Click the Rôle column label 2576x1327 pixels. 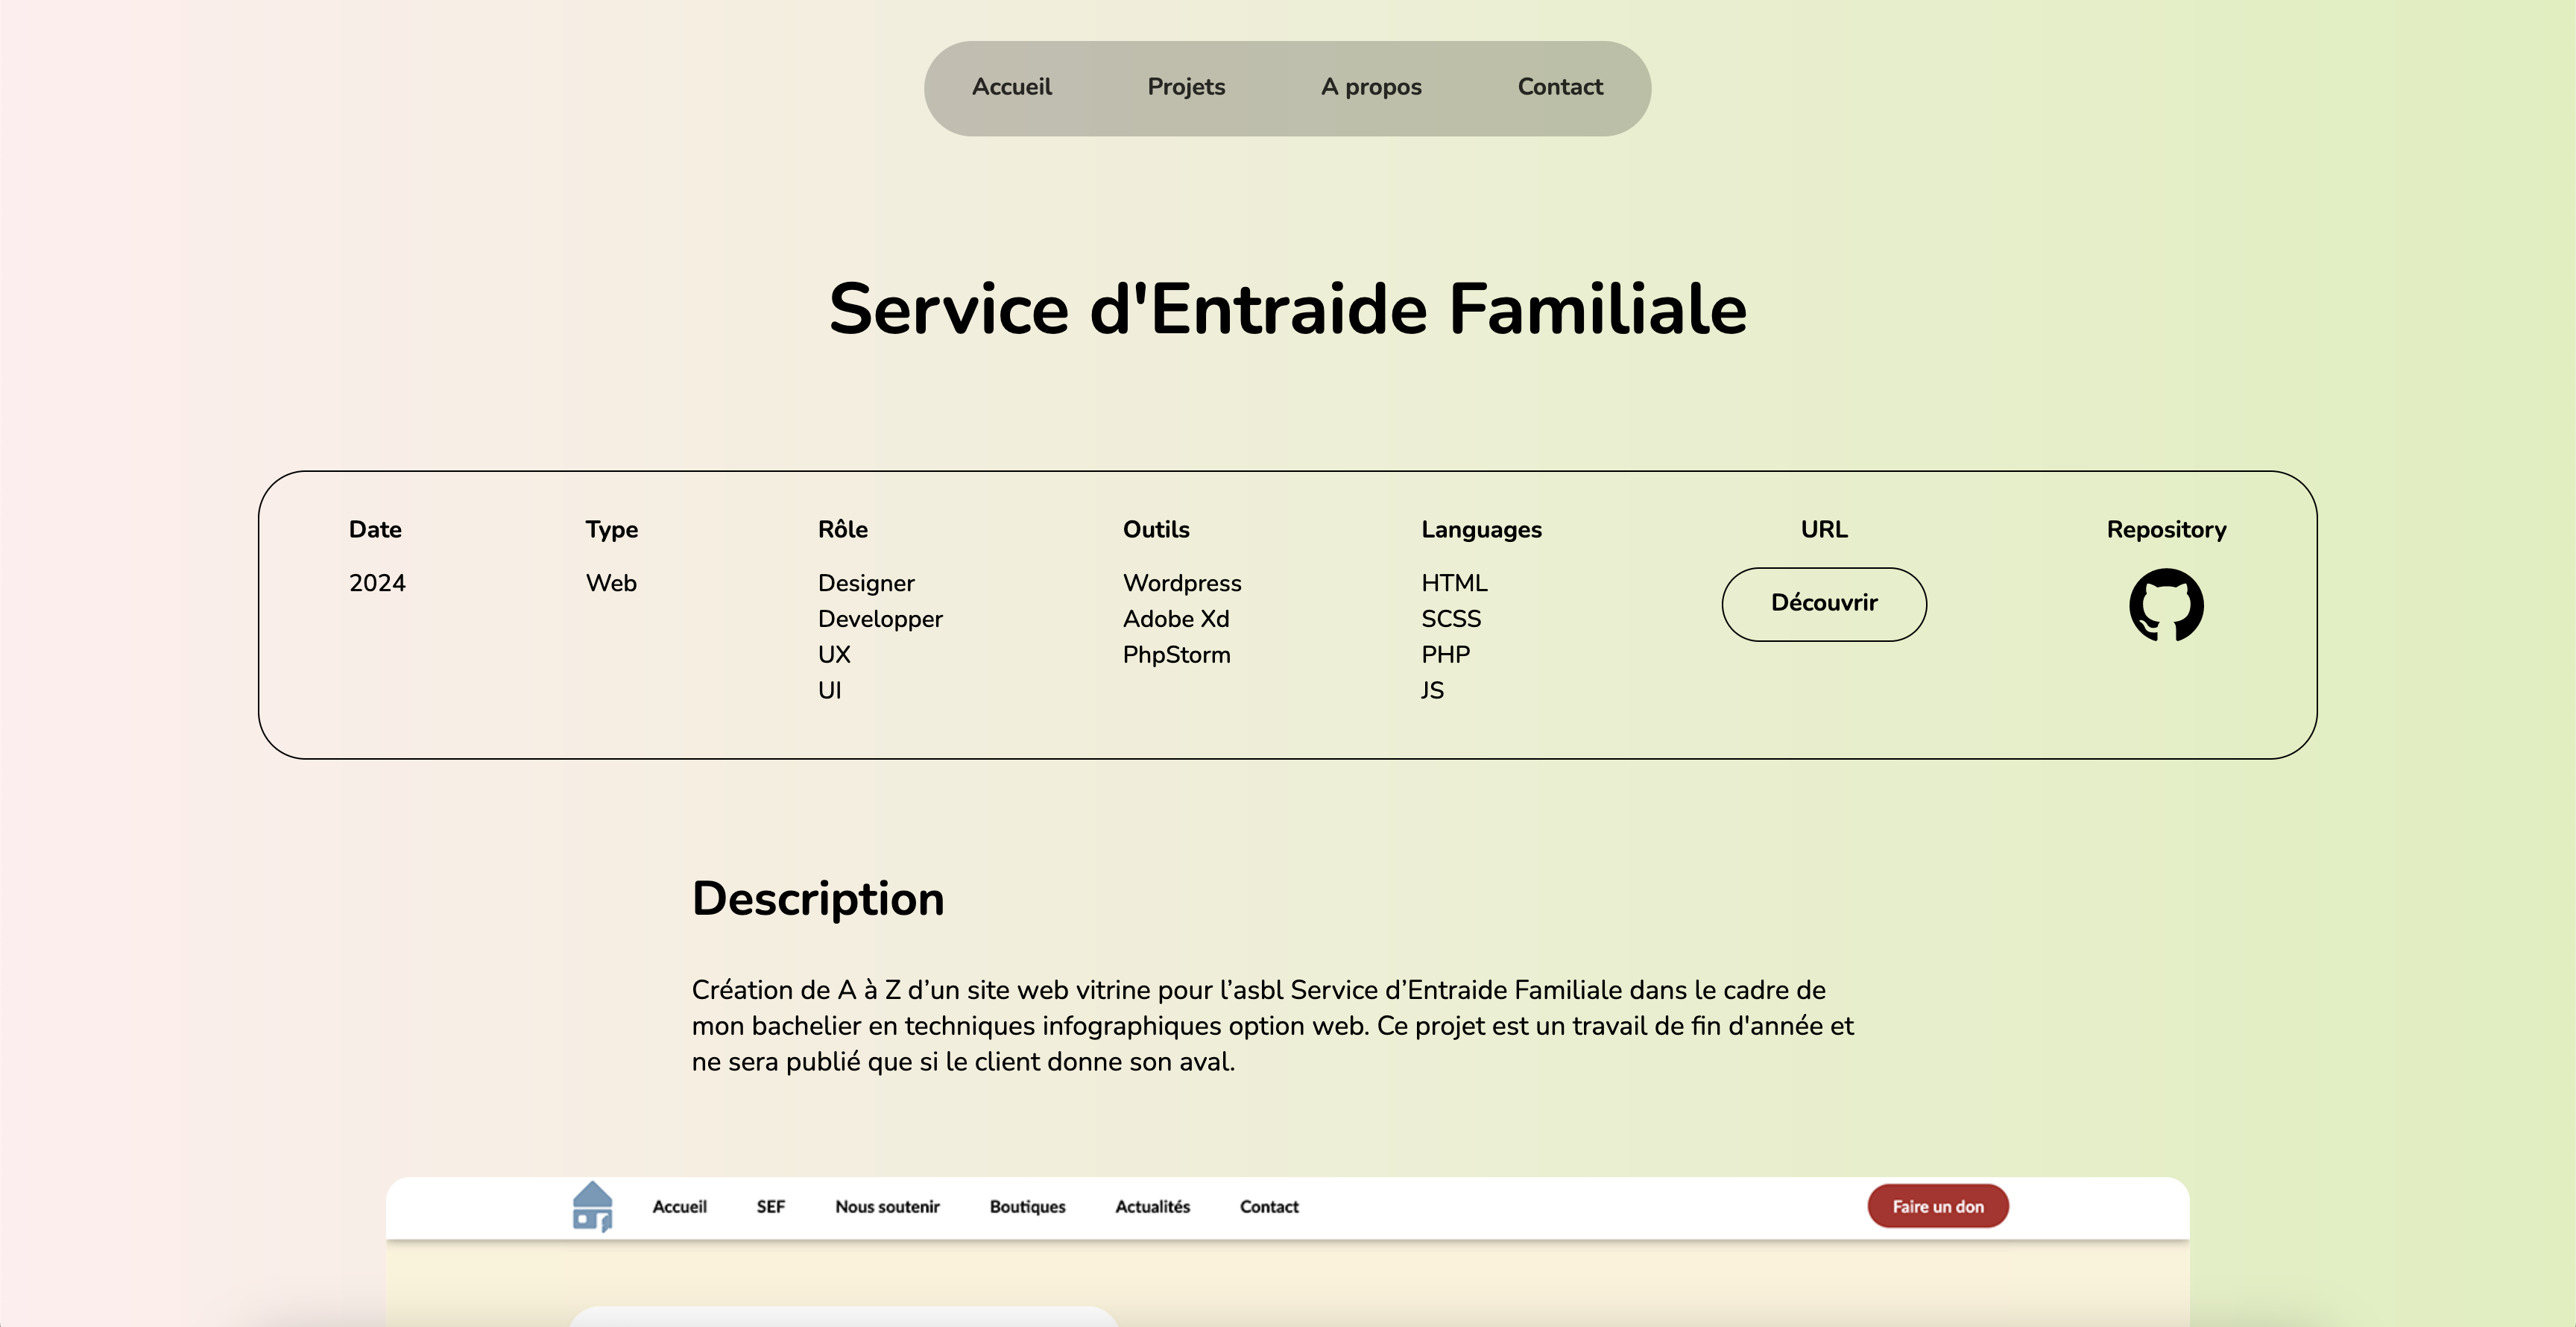(x=842, y=529)
